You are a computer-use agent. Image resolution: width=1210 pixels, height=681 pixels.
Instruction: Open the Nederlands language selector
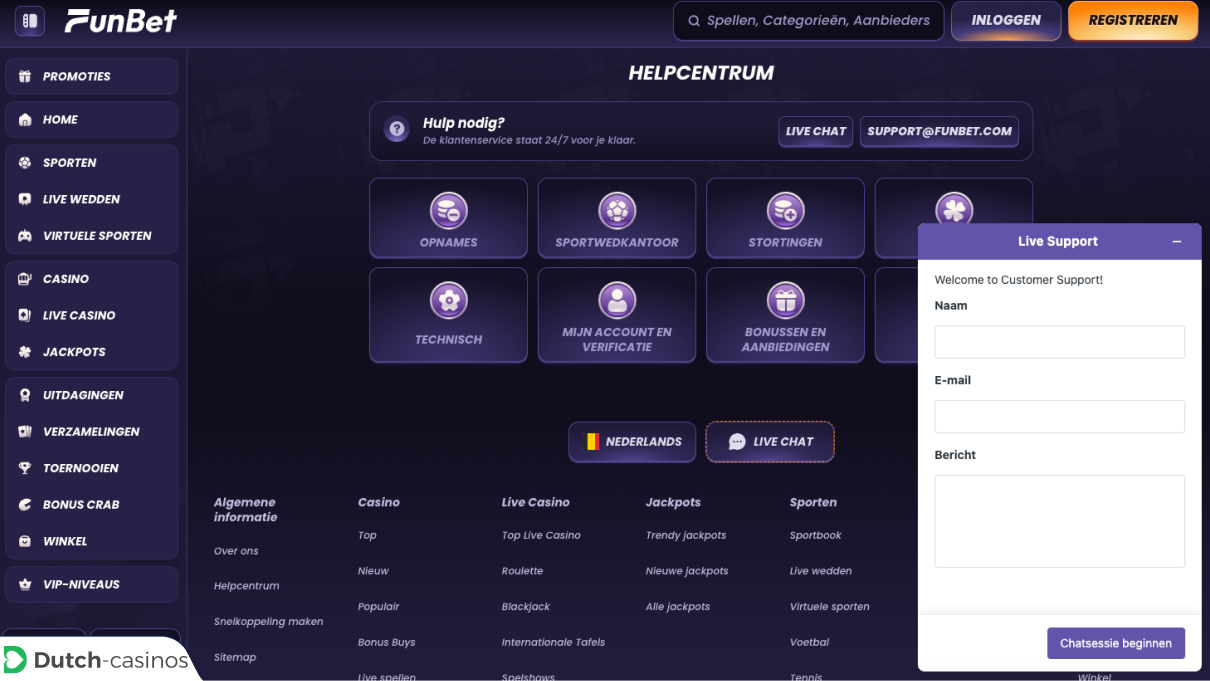(x=632, y=442)
